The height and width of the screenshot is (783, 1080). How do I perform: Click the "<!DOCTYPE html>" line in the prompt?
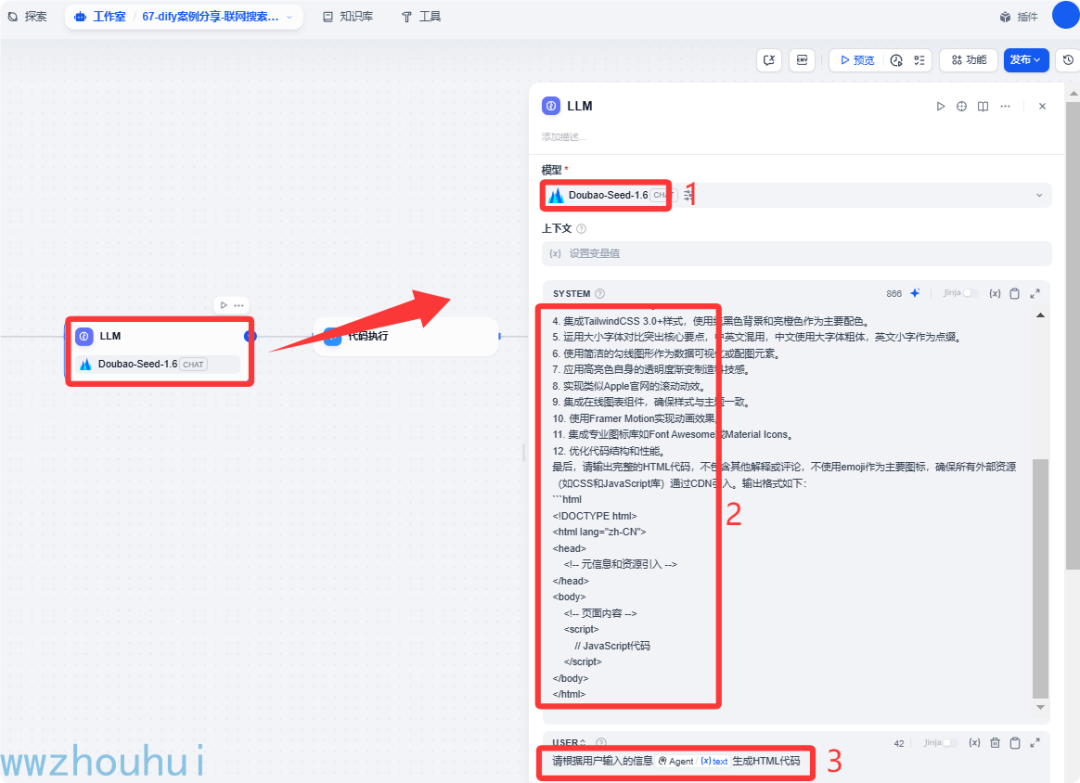click(x=594, y=516)
